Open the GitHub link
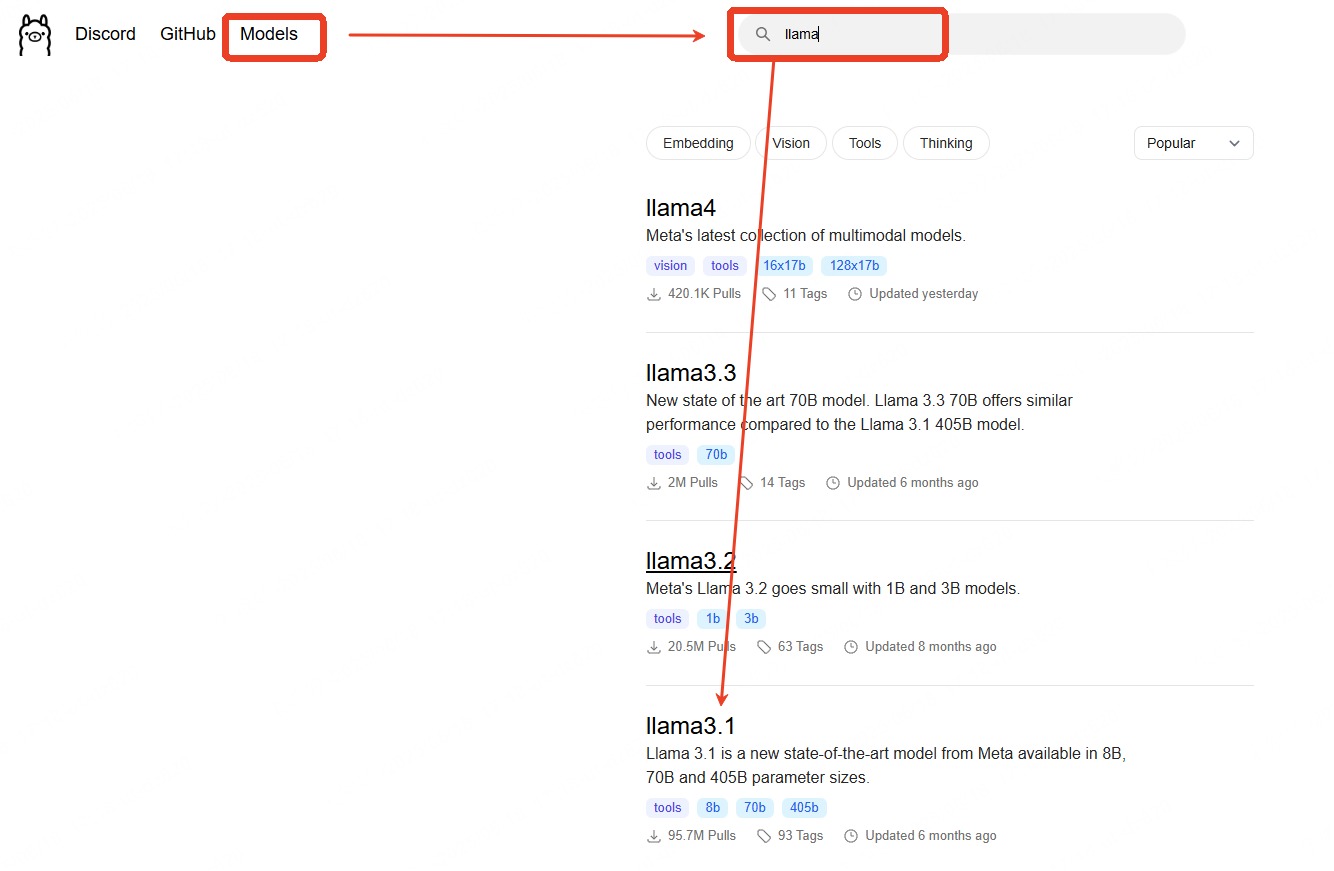 [x=188, y=34]
